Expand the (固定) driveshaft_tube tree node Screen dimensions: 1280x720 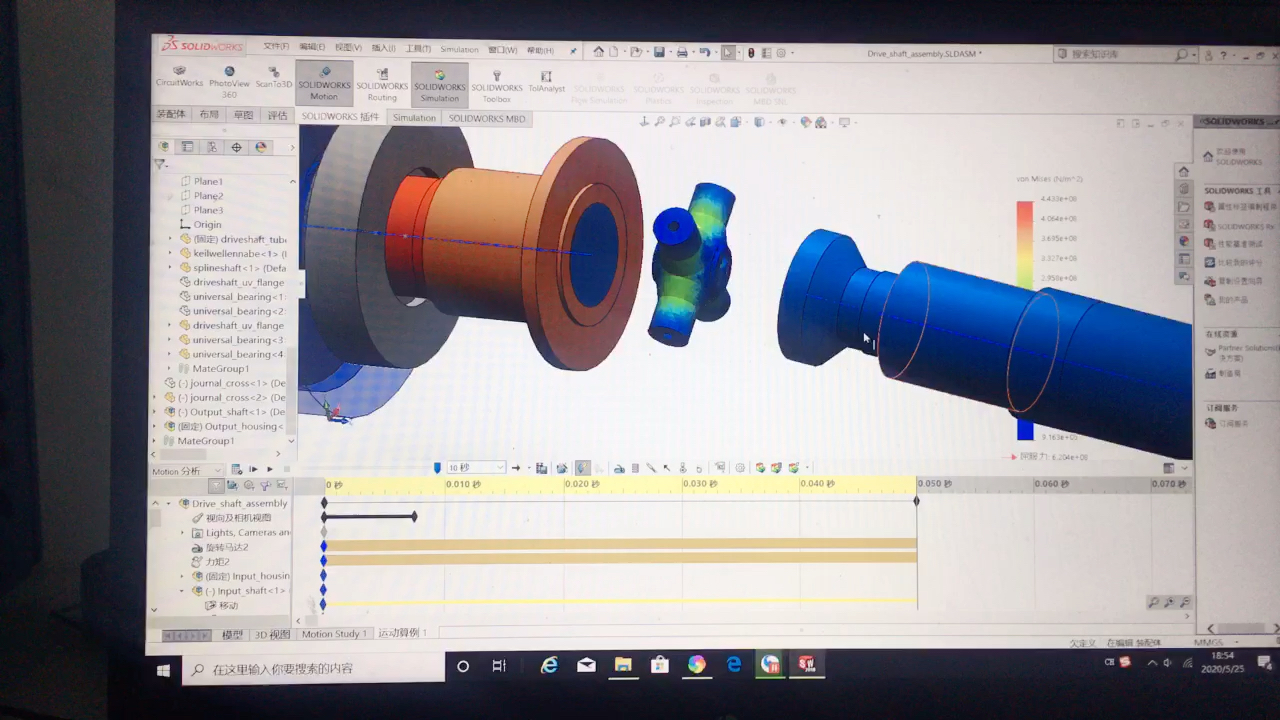(x=171, y=239)
